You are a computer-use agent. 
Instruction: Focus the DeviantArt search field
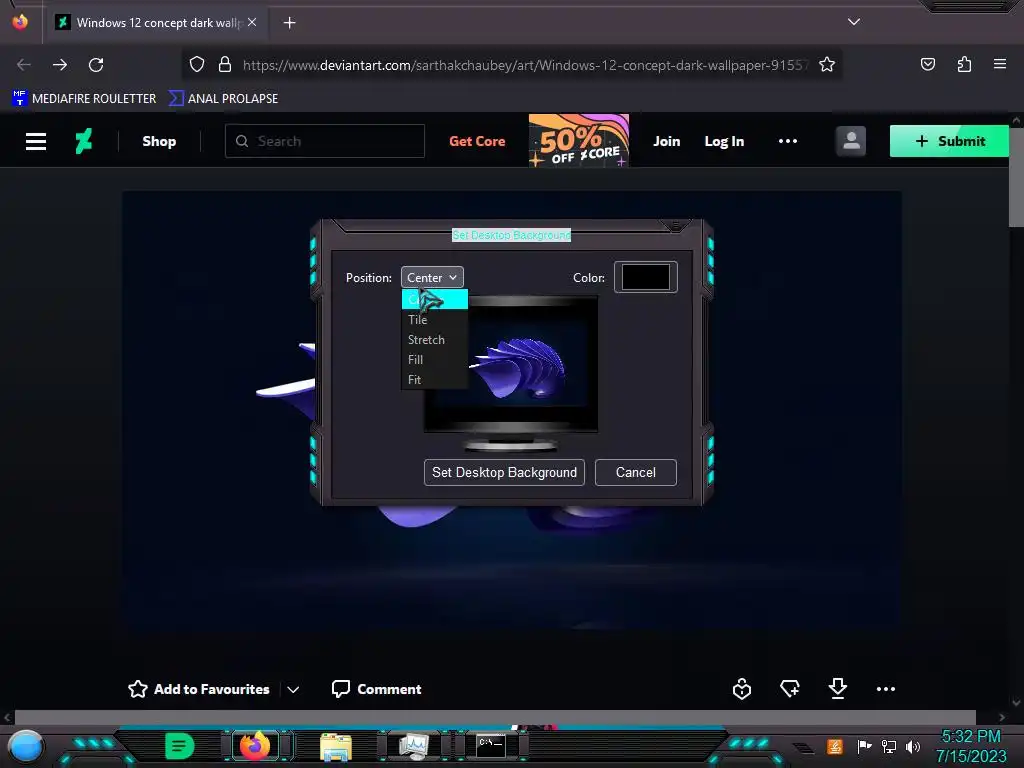point(325,141)
